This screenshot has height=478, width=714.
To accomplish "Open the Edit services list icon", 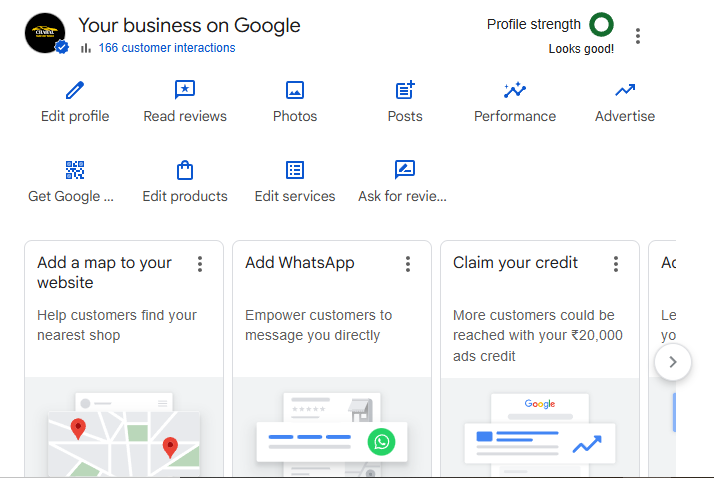I will 295,170.
